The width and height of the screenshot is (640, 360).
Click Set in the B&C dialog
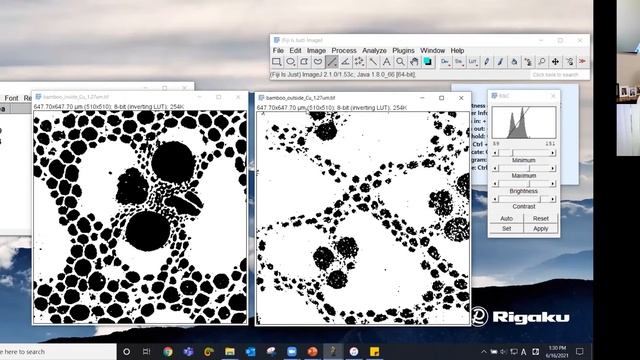tap(506, 229)
